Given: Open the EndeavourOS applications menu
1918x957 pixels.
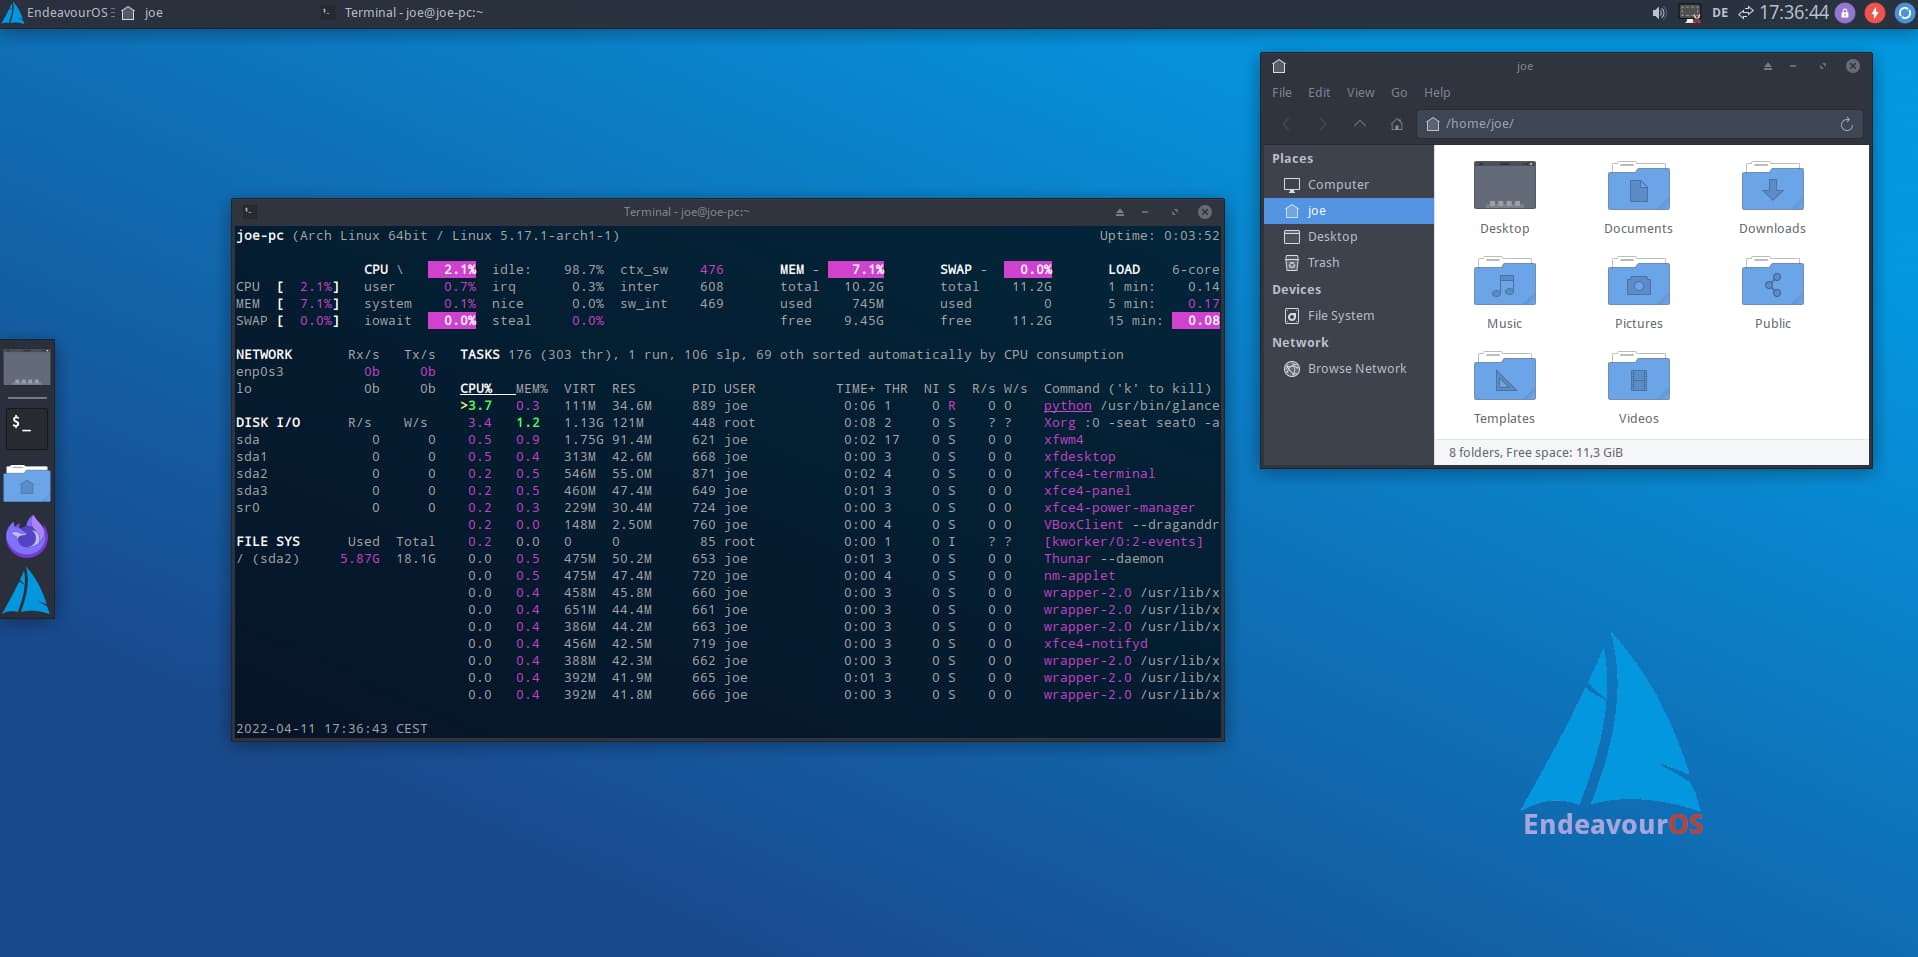Looking at the screenshot, I should [x=58, y=13].
